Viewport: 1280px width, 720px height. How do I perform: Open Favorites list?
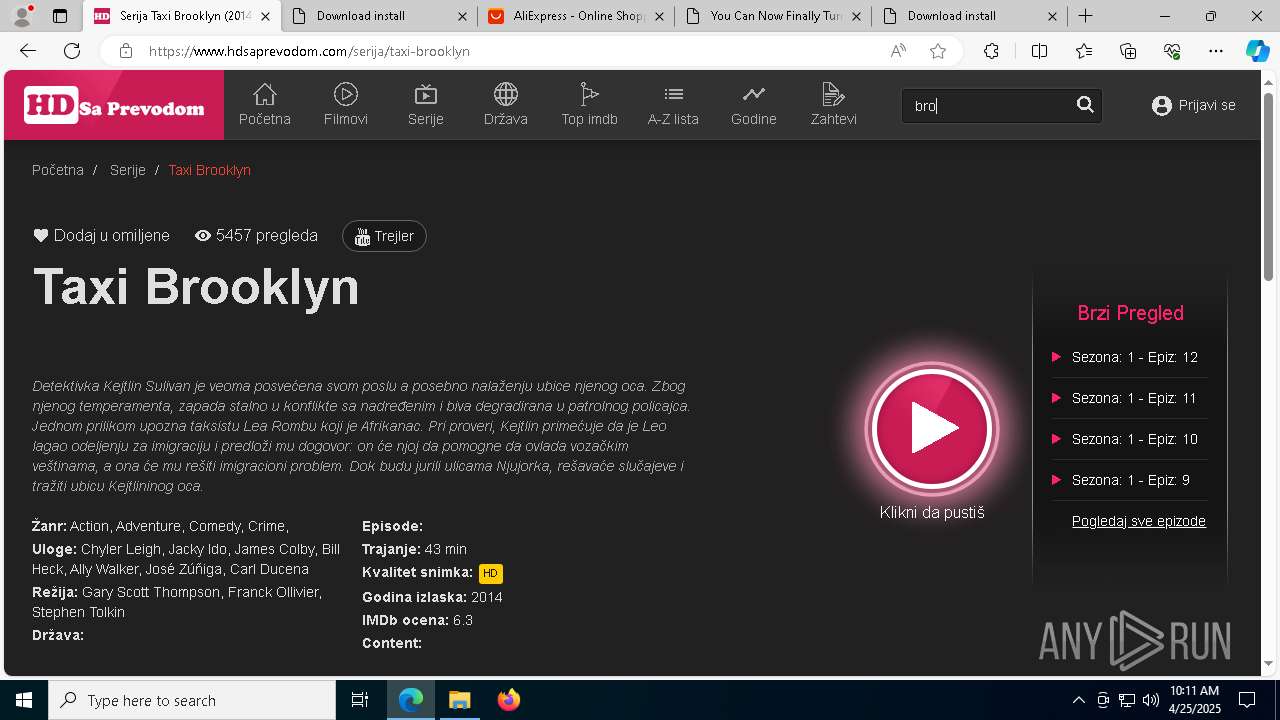point(1084,51)
